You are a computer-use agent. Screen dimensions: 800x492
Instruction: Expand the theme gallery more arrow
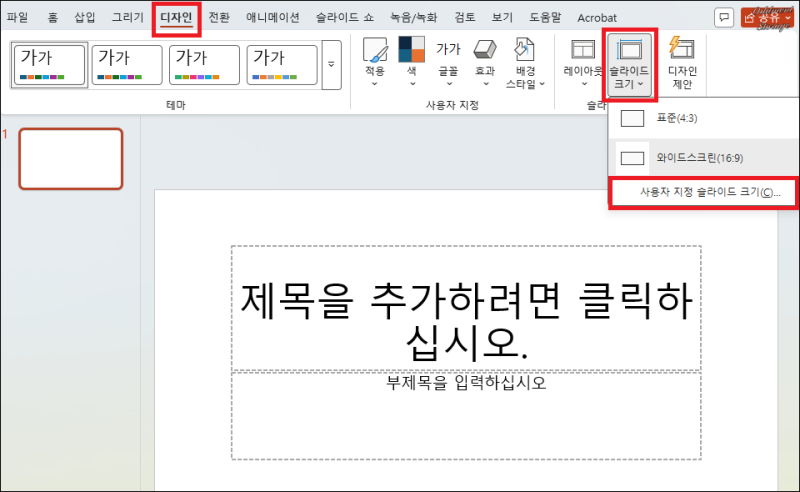[332, 65]
